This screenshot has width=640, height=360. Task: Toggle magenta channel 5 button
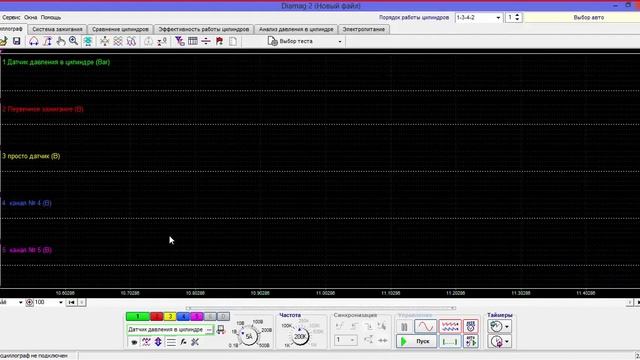pos(197,316)
